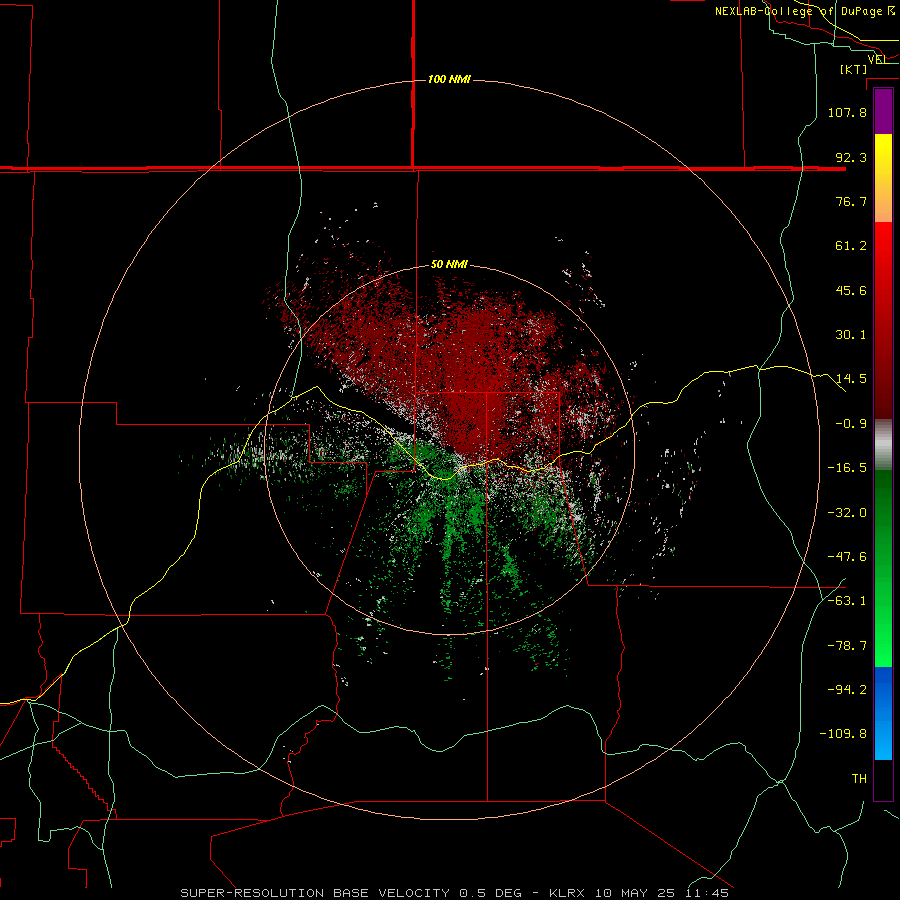The height and width of the screenshot is (900, 900).
Task: Click the -94.2 velocity scale value
Action: [847, 690]
